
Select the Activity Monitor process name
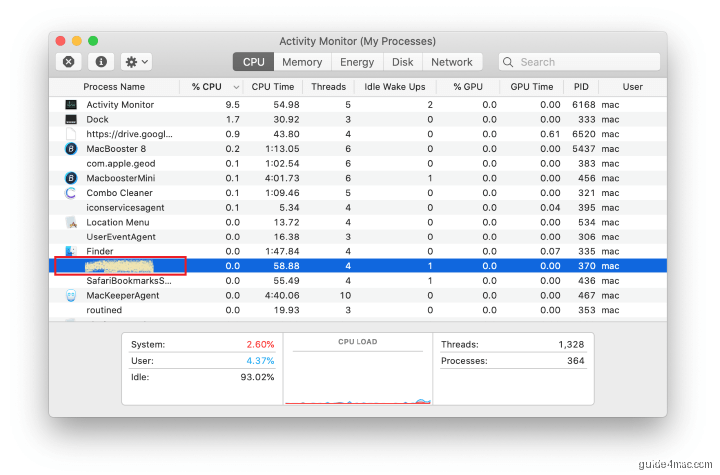point(120,105)
